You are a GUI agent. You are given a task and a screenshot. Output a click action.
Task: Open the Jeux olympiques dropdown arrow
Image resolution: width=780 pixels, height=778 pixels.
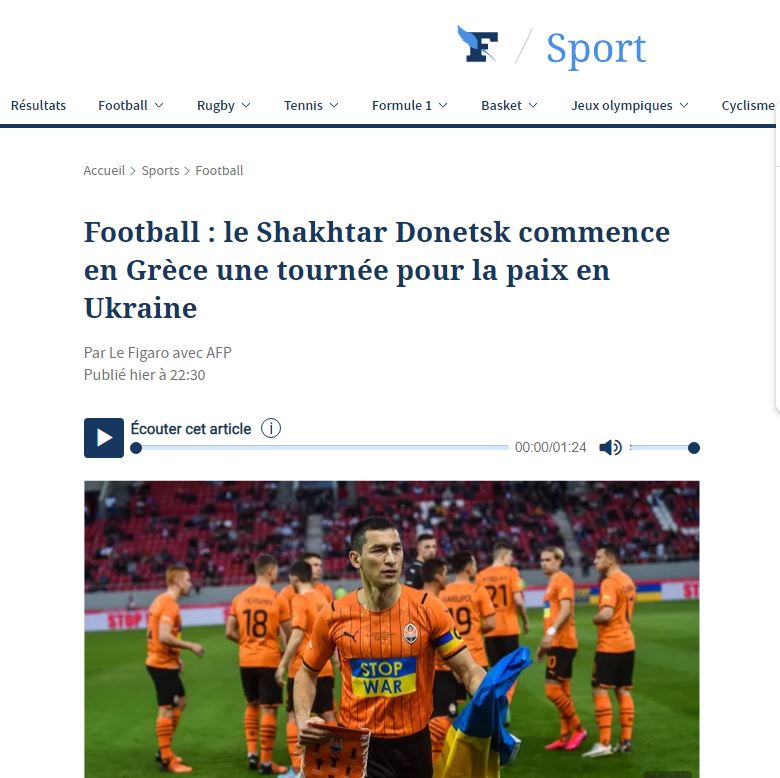tap(684, 105)
